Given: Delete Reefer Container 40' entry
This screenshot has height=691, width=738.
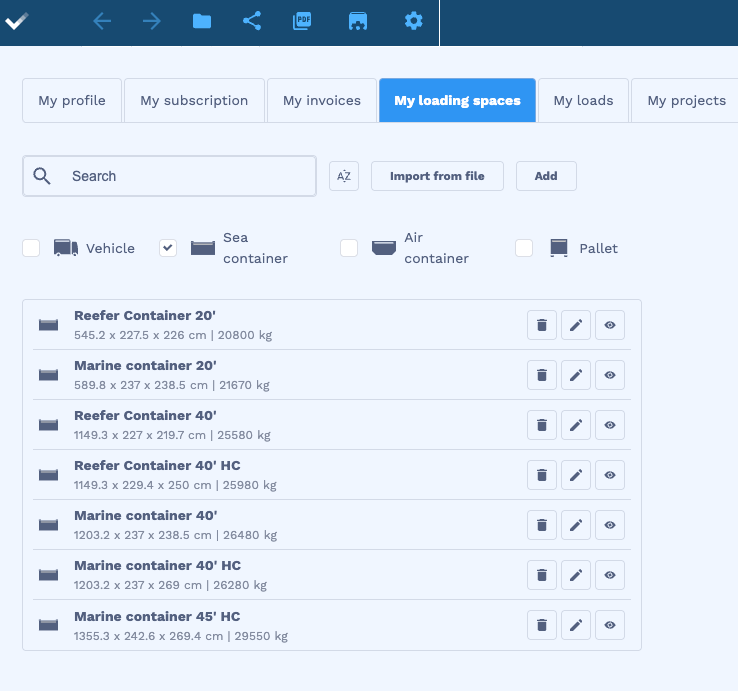Looking at the screenshot, I should [x=542, y=425].
